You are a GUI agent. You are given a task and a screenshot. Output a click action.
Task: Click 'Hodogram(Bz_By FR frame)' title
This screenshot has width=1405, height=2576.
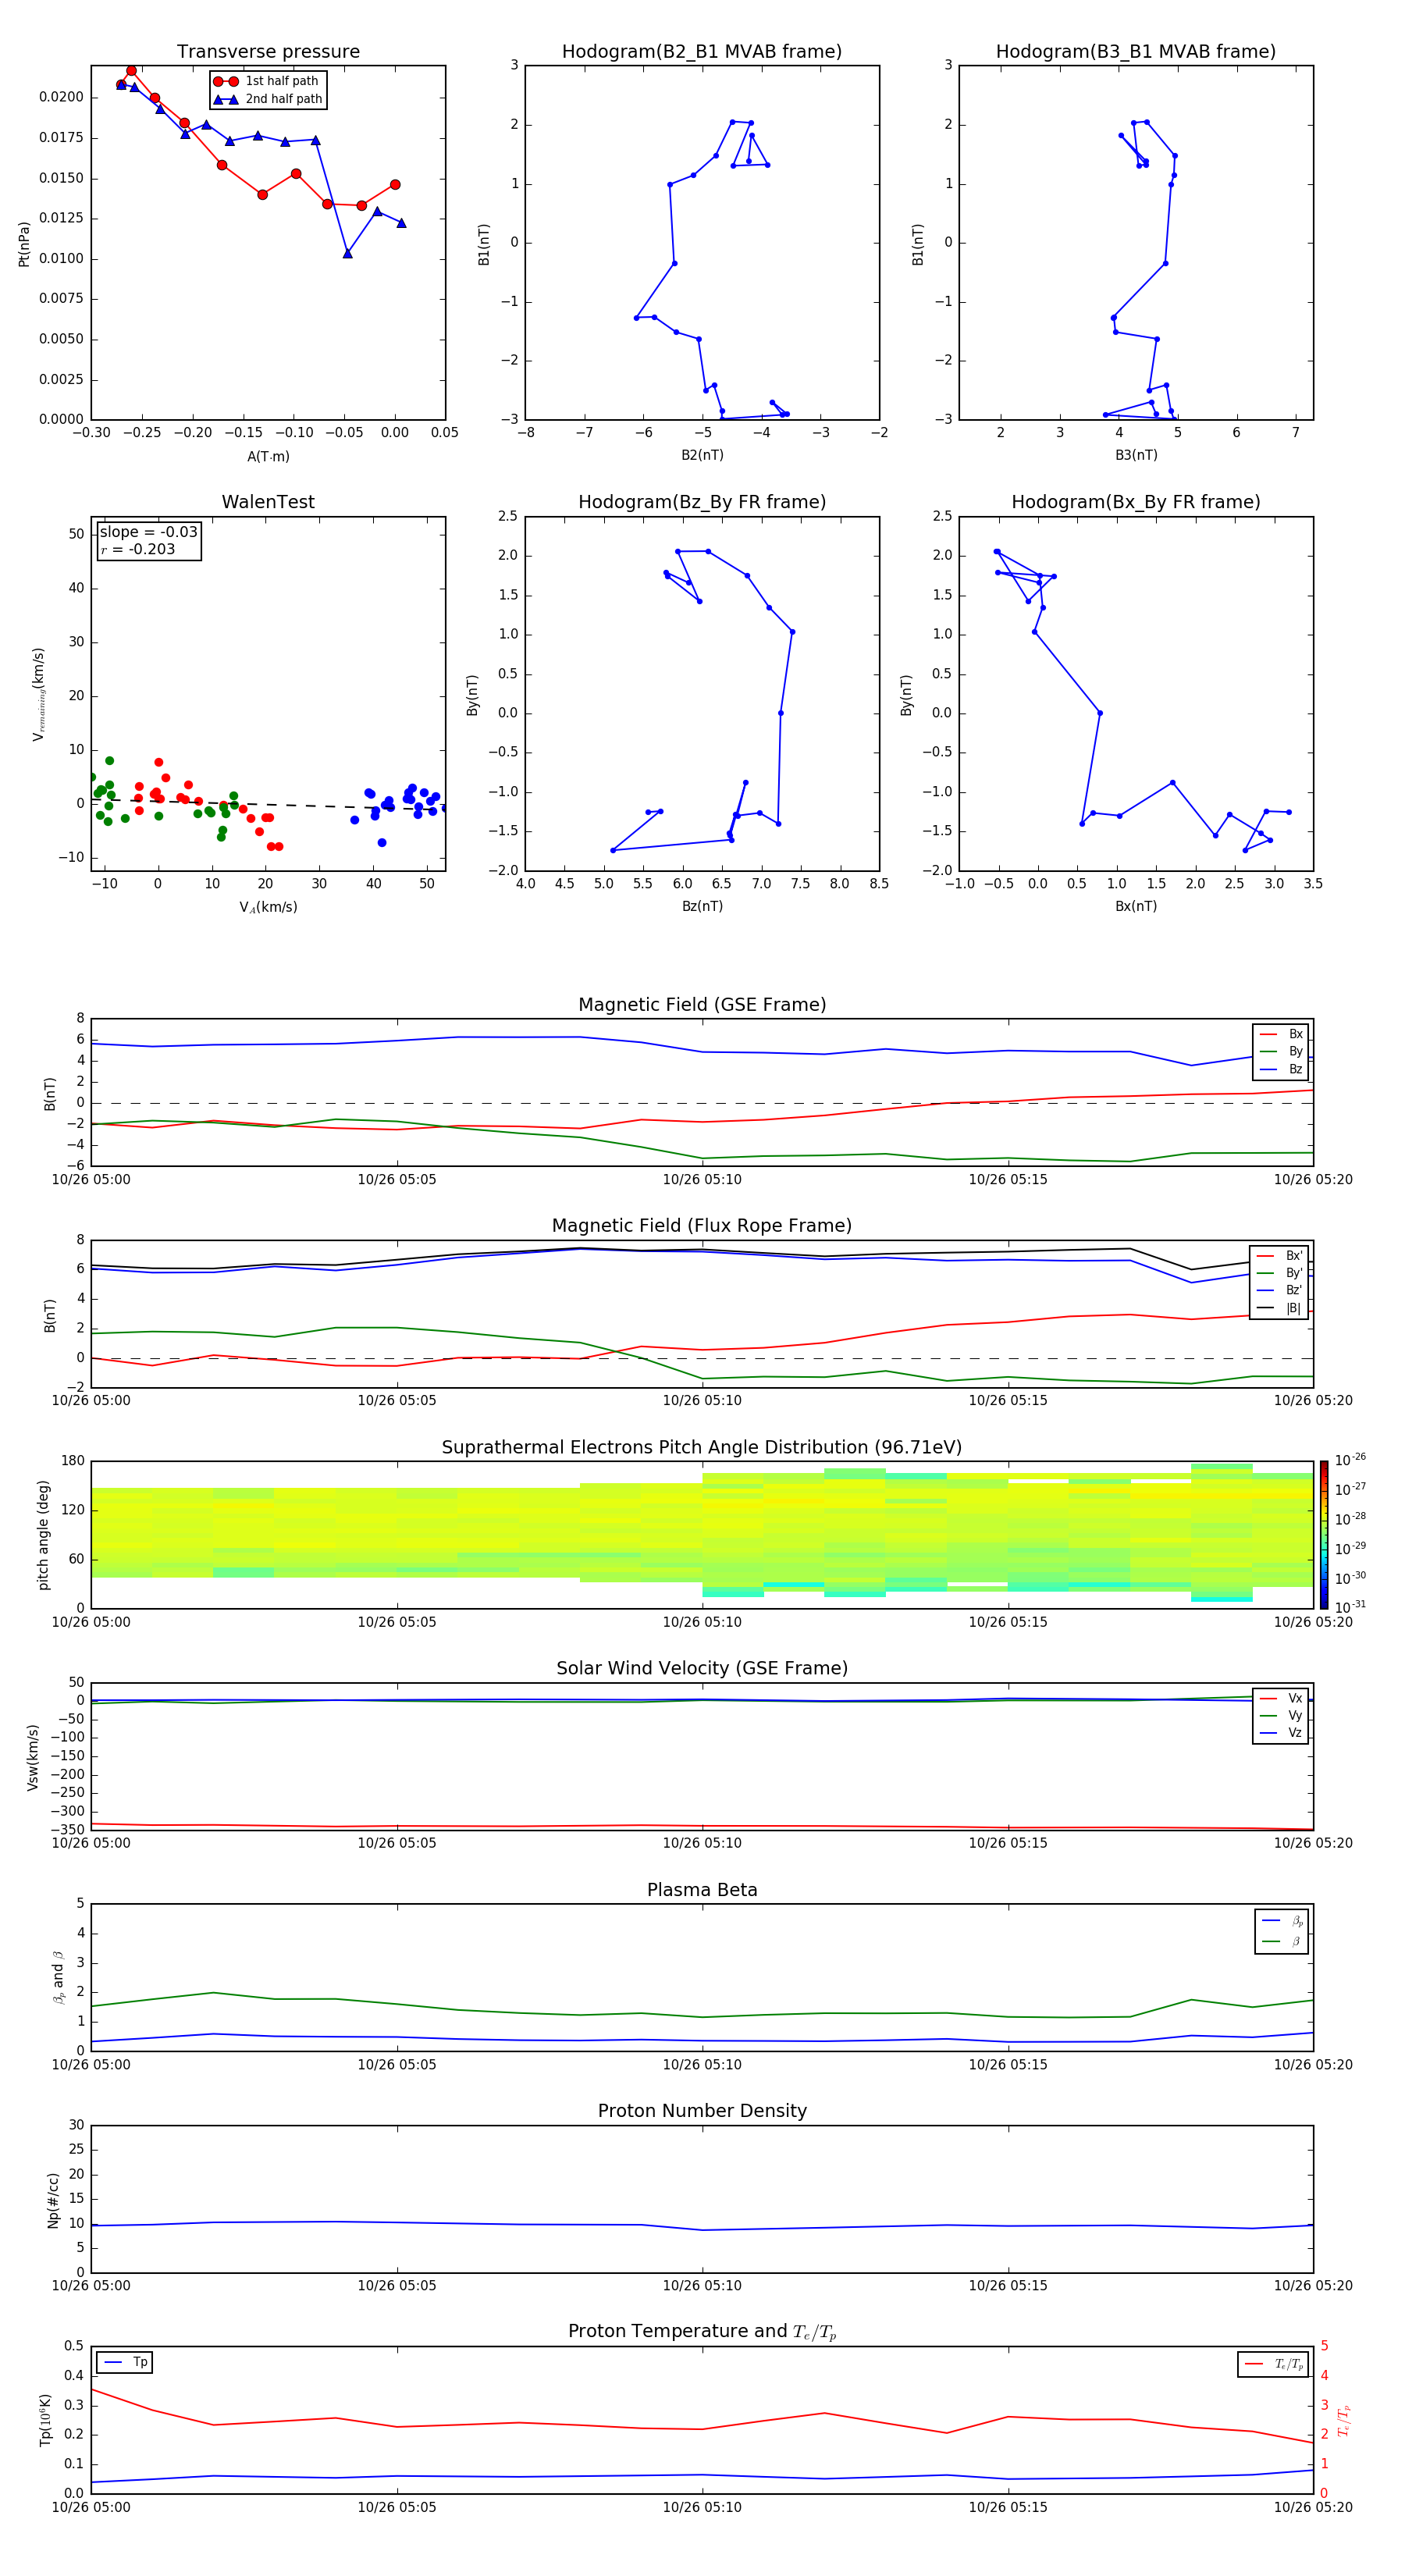click(x=702, y=502)
